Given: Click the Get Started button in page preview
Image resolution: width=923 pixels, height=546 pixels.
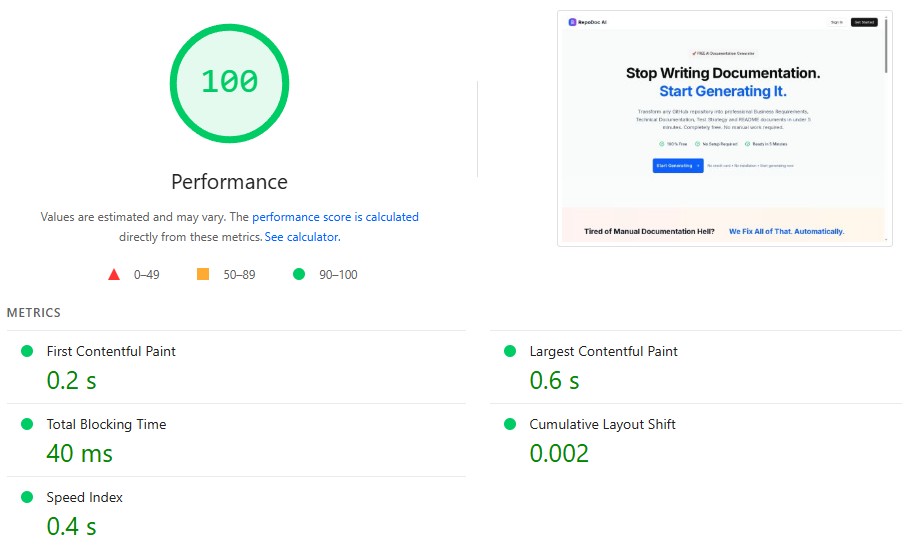Looking at the screenshot, I should point(863,21).
